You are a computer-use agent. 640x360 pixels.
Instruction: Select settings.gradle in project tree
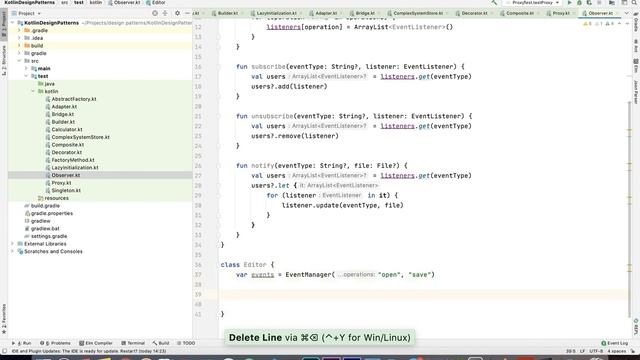49,236
